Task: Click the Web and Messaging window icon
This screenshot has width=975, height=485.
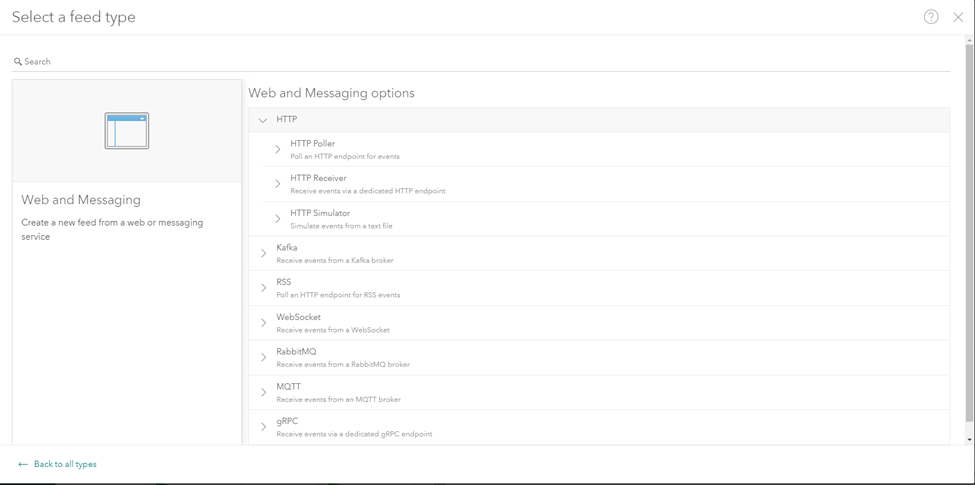Action: tap(127, 131)
